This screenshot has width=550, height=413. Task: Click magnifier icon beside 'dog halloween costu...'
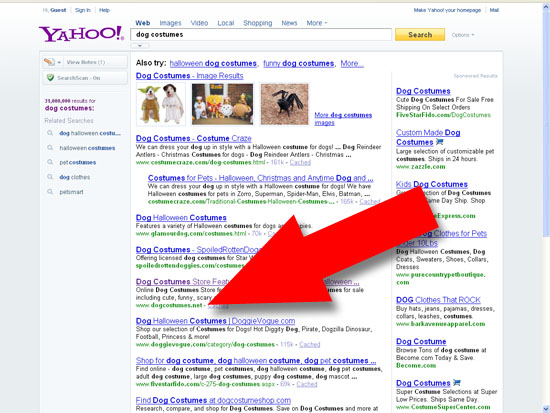[x=50, y=133]
